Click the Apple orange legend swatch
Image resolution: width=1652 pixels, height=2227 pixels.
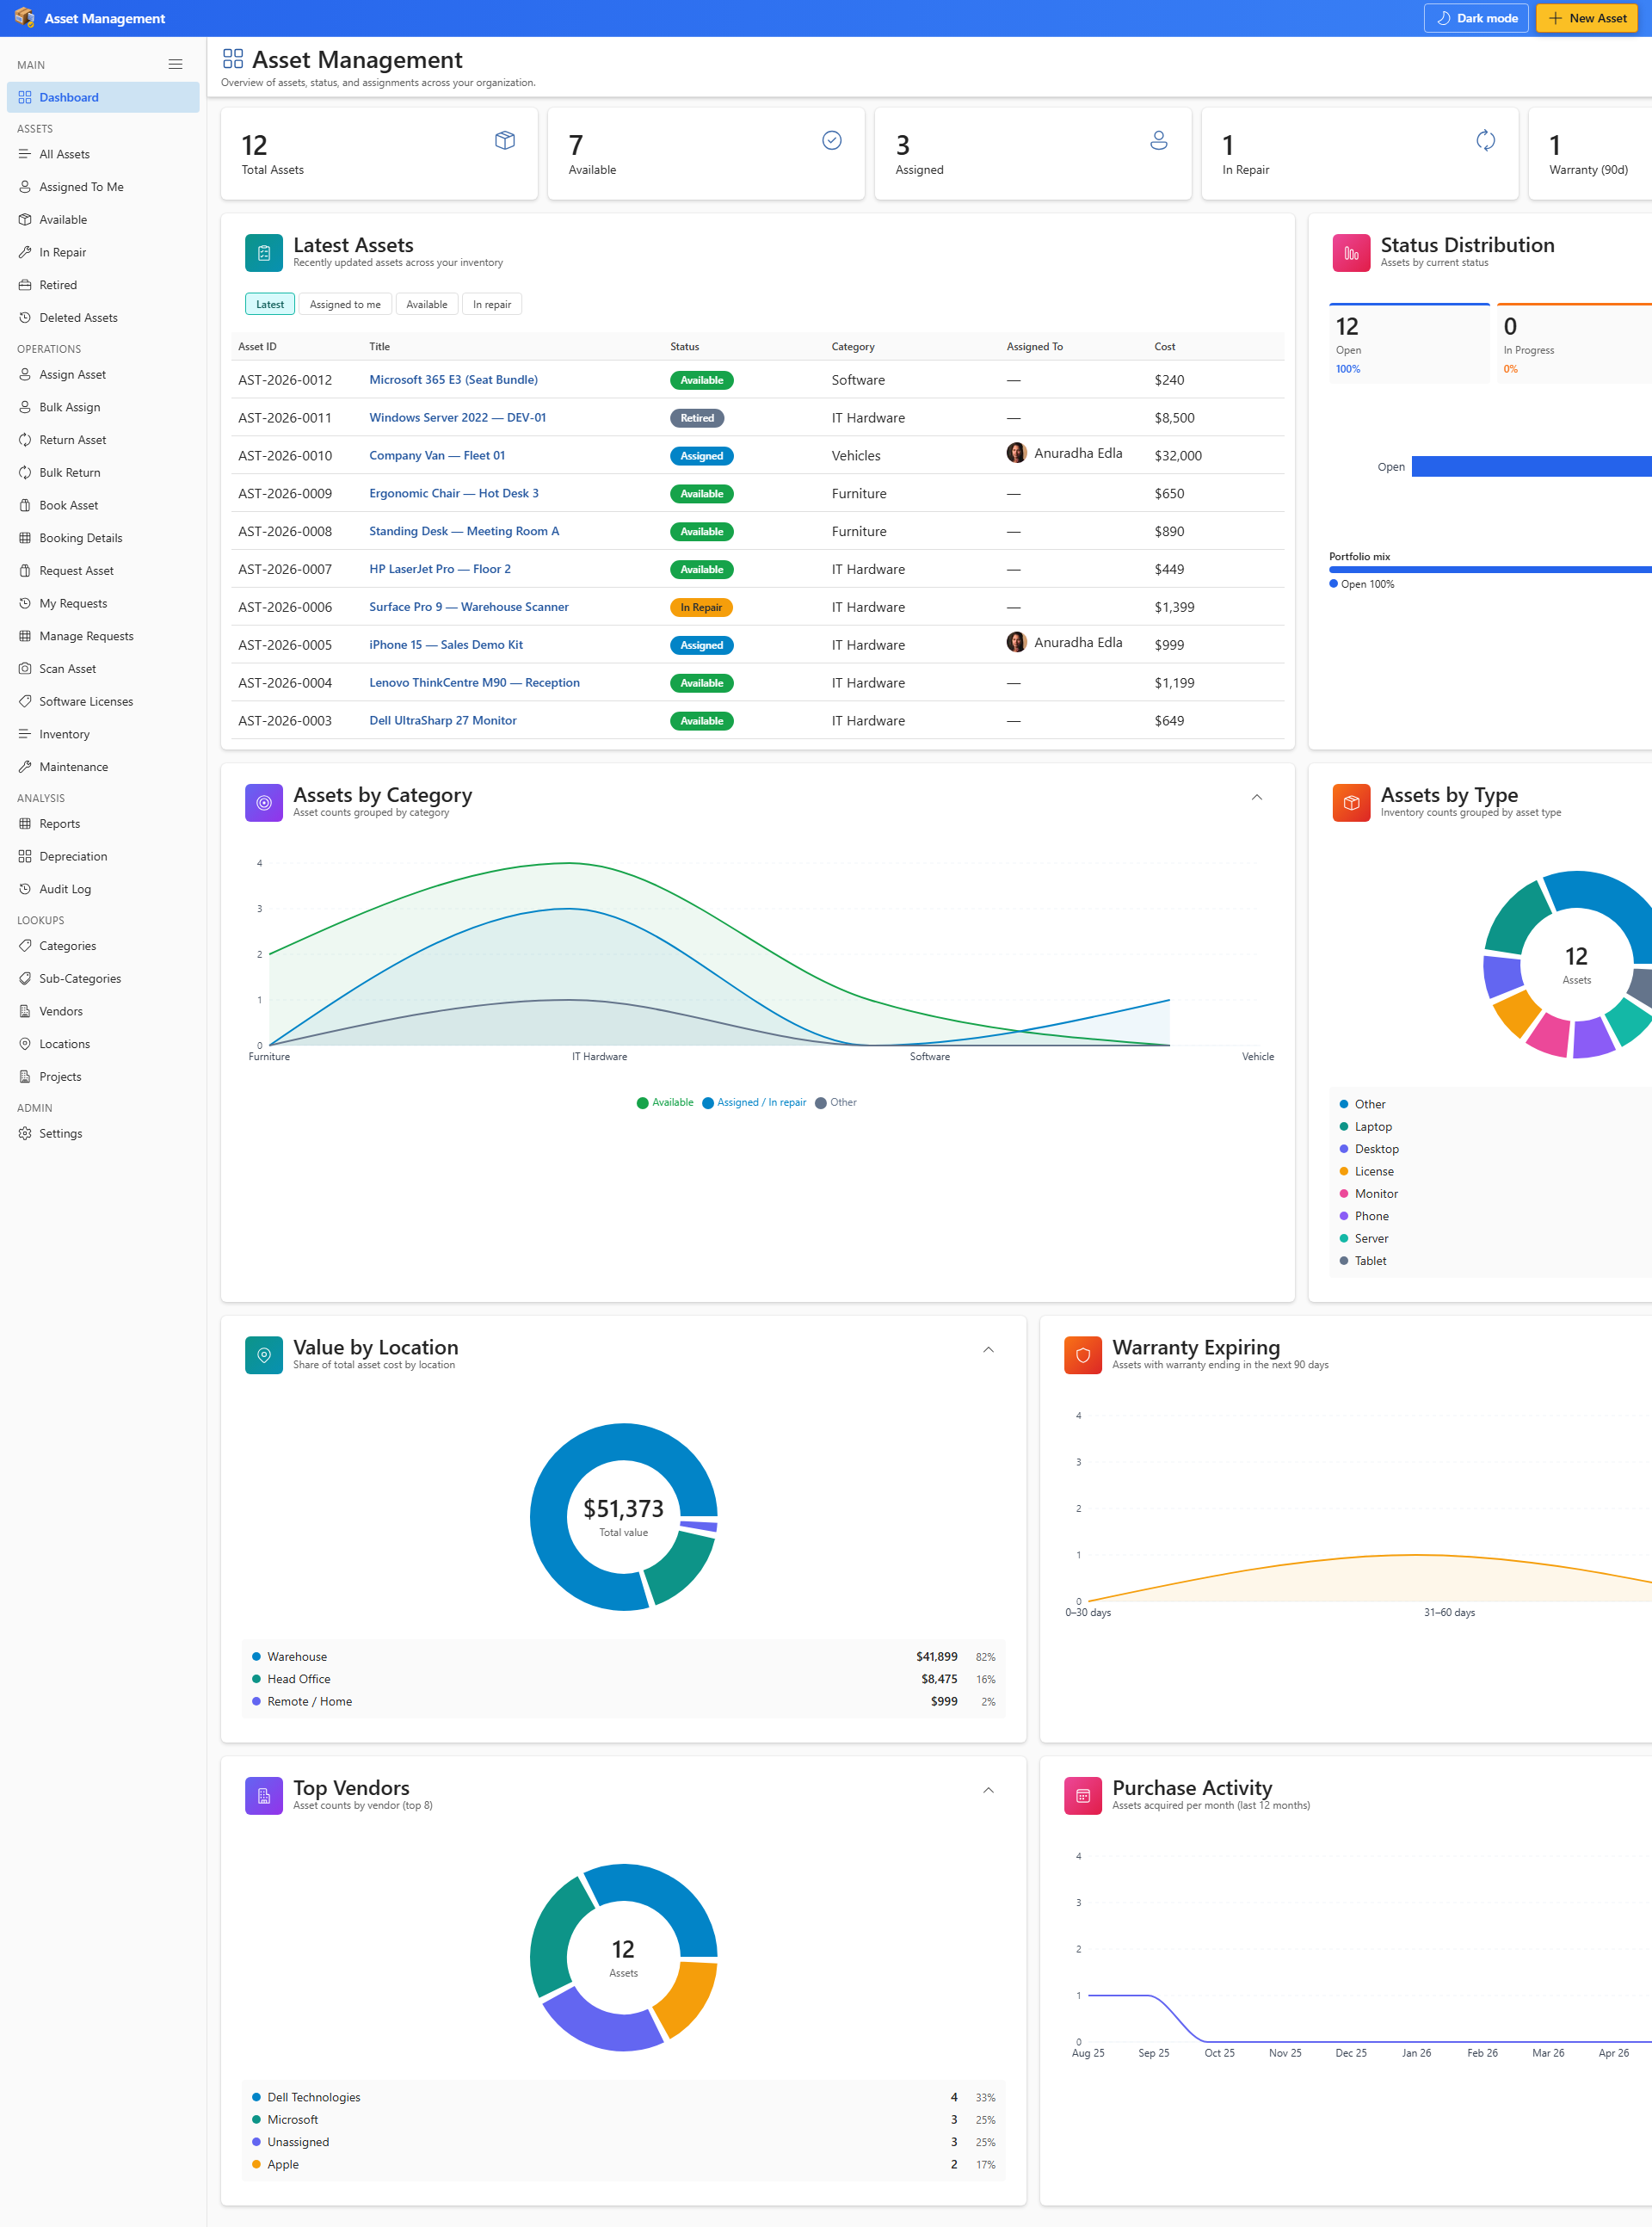click(x=256, y=2164)
